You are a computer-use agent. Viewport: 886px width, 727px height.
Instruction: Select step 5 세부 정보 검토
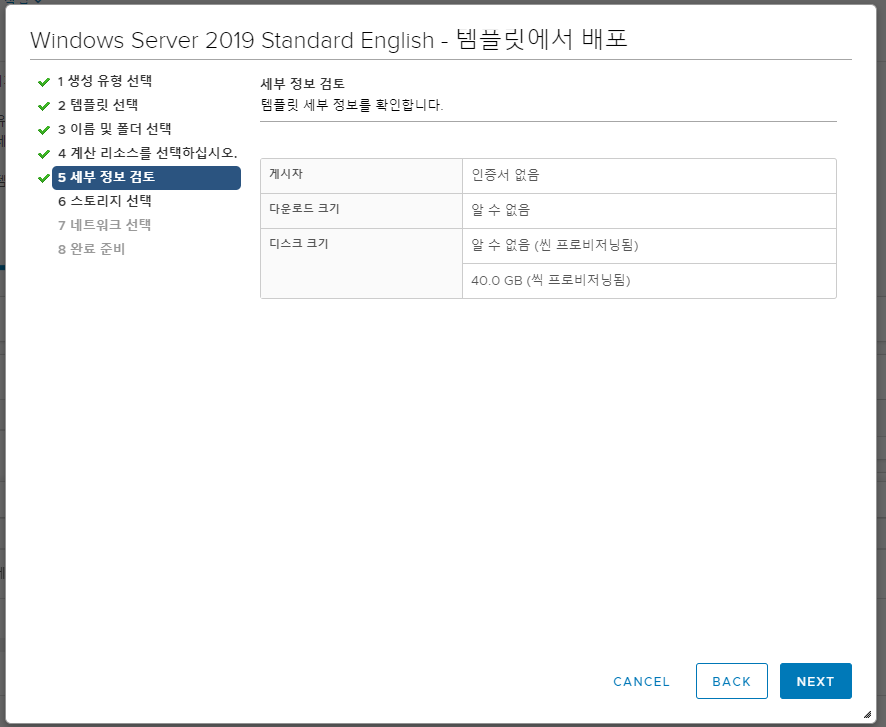[146, 177]
